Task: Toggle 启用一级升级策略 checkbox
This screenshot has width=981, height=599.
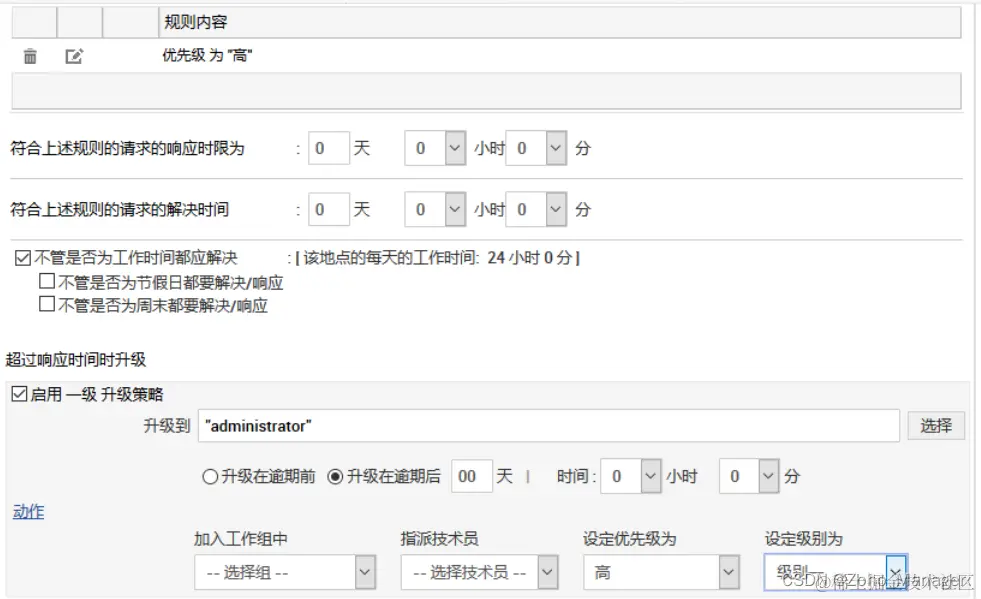Action: pyautogui.click(x=19, y=394)
